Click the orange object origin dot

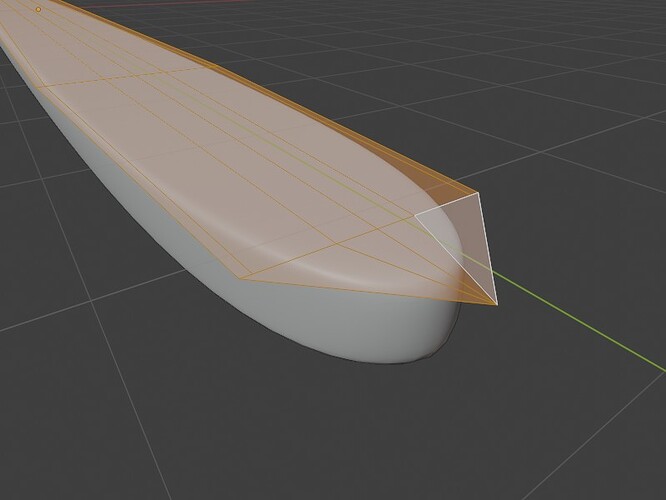(x=38, y=9)
